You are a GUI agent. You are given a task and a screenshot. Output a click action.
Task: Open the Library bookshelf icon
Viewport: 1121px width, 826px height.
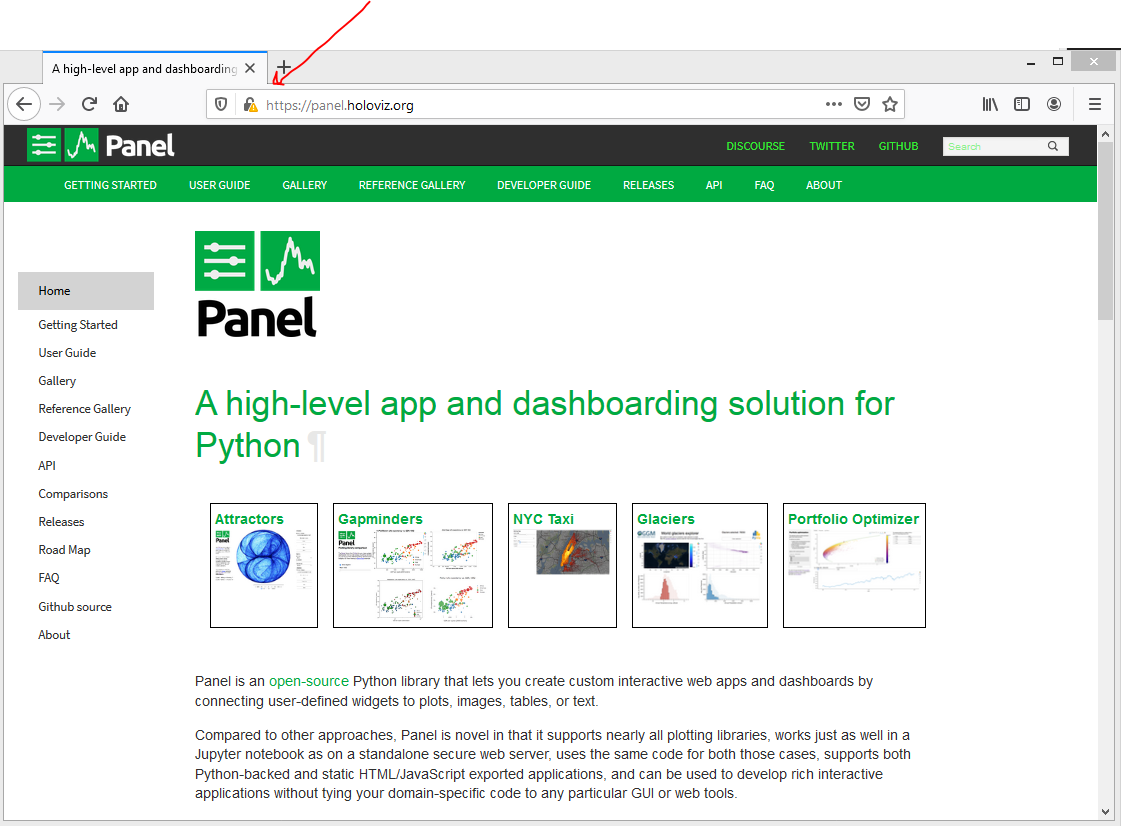[x=990, y=104]
